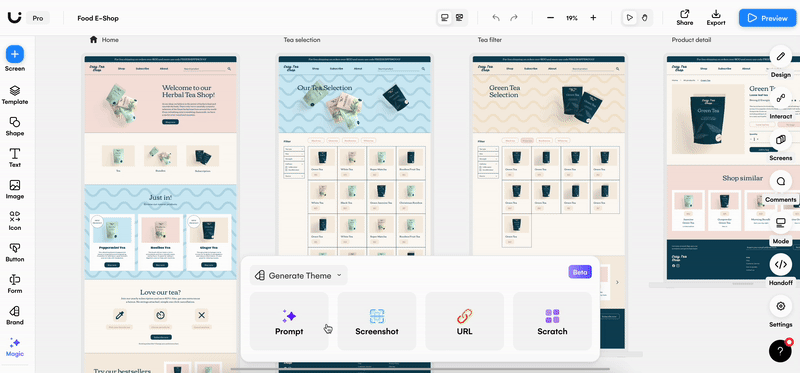The width and height of the screenshot is (800, 373).
Task: Choose the Screenshot option card
Action: pos(377,321)
